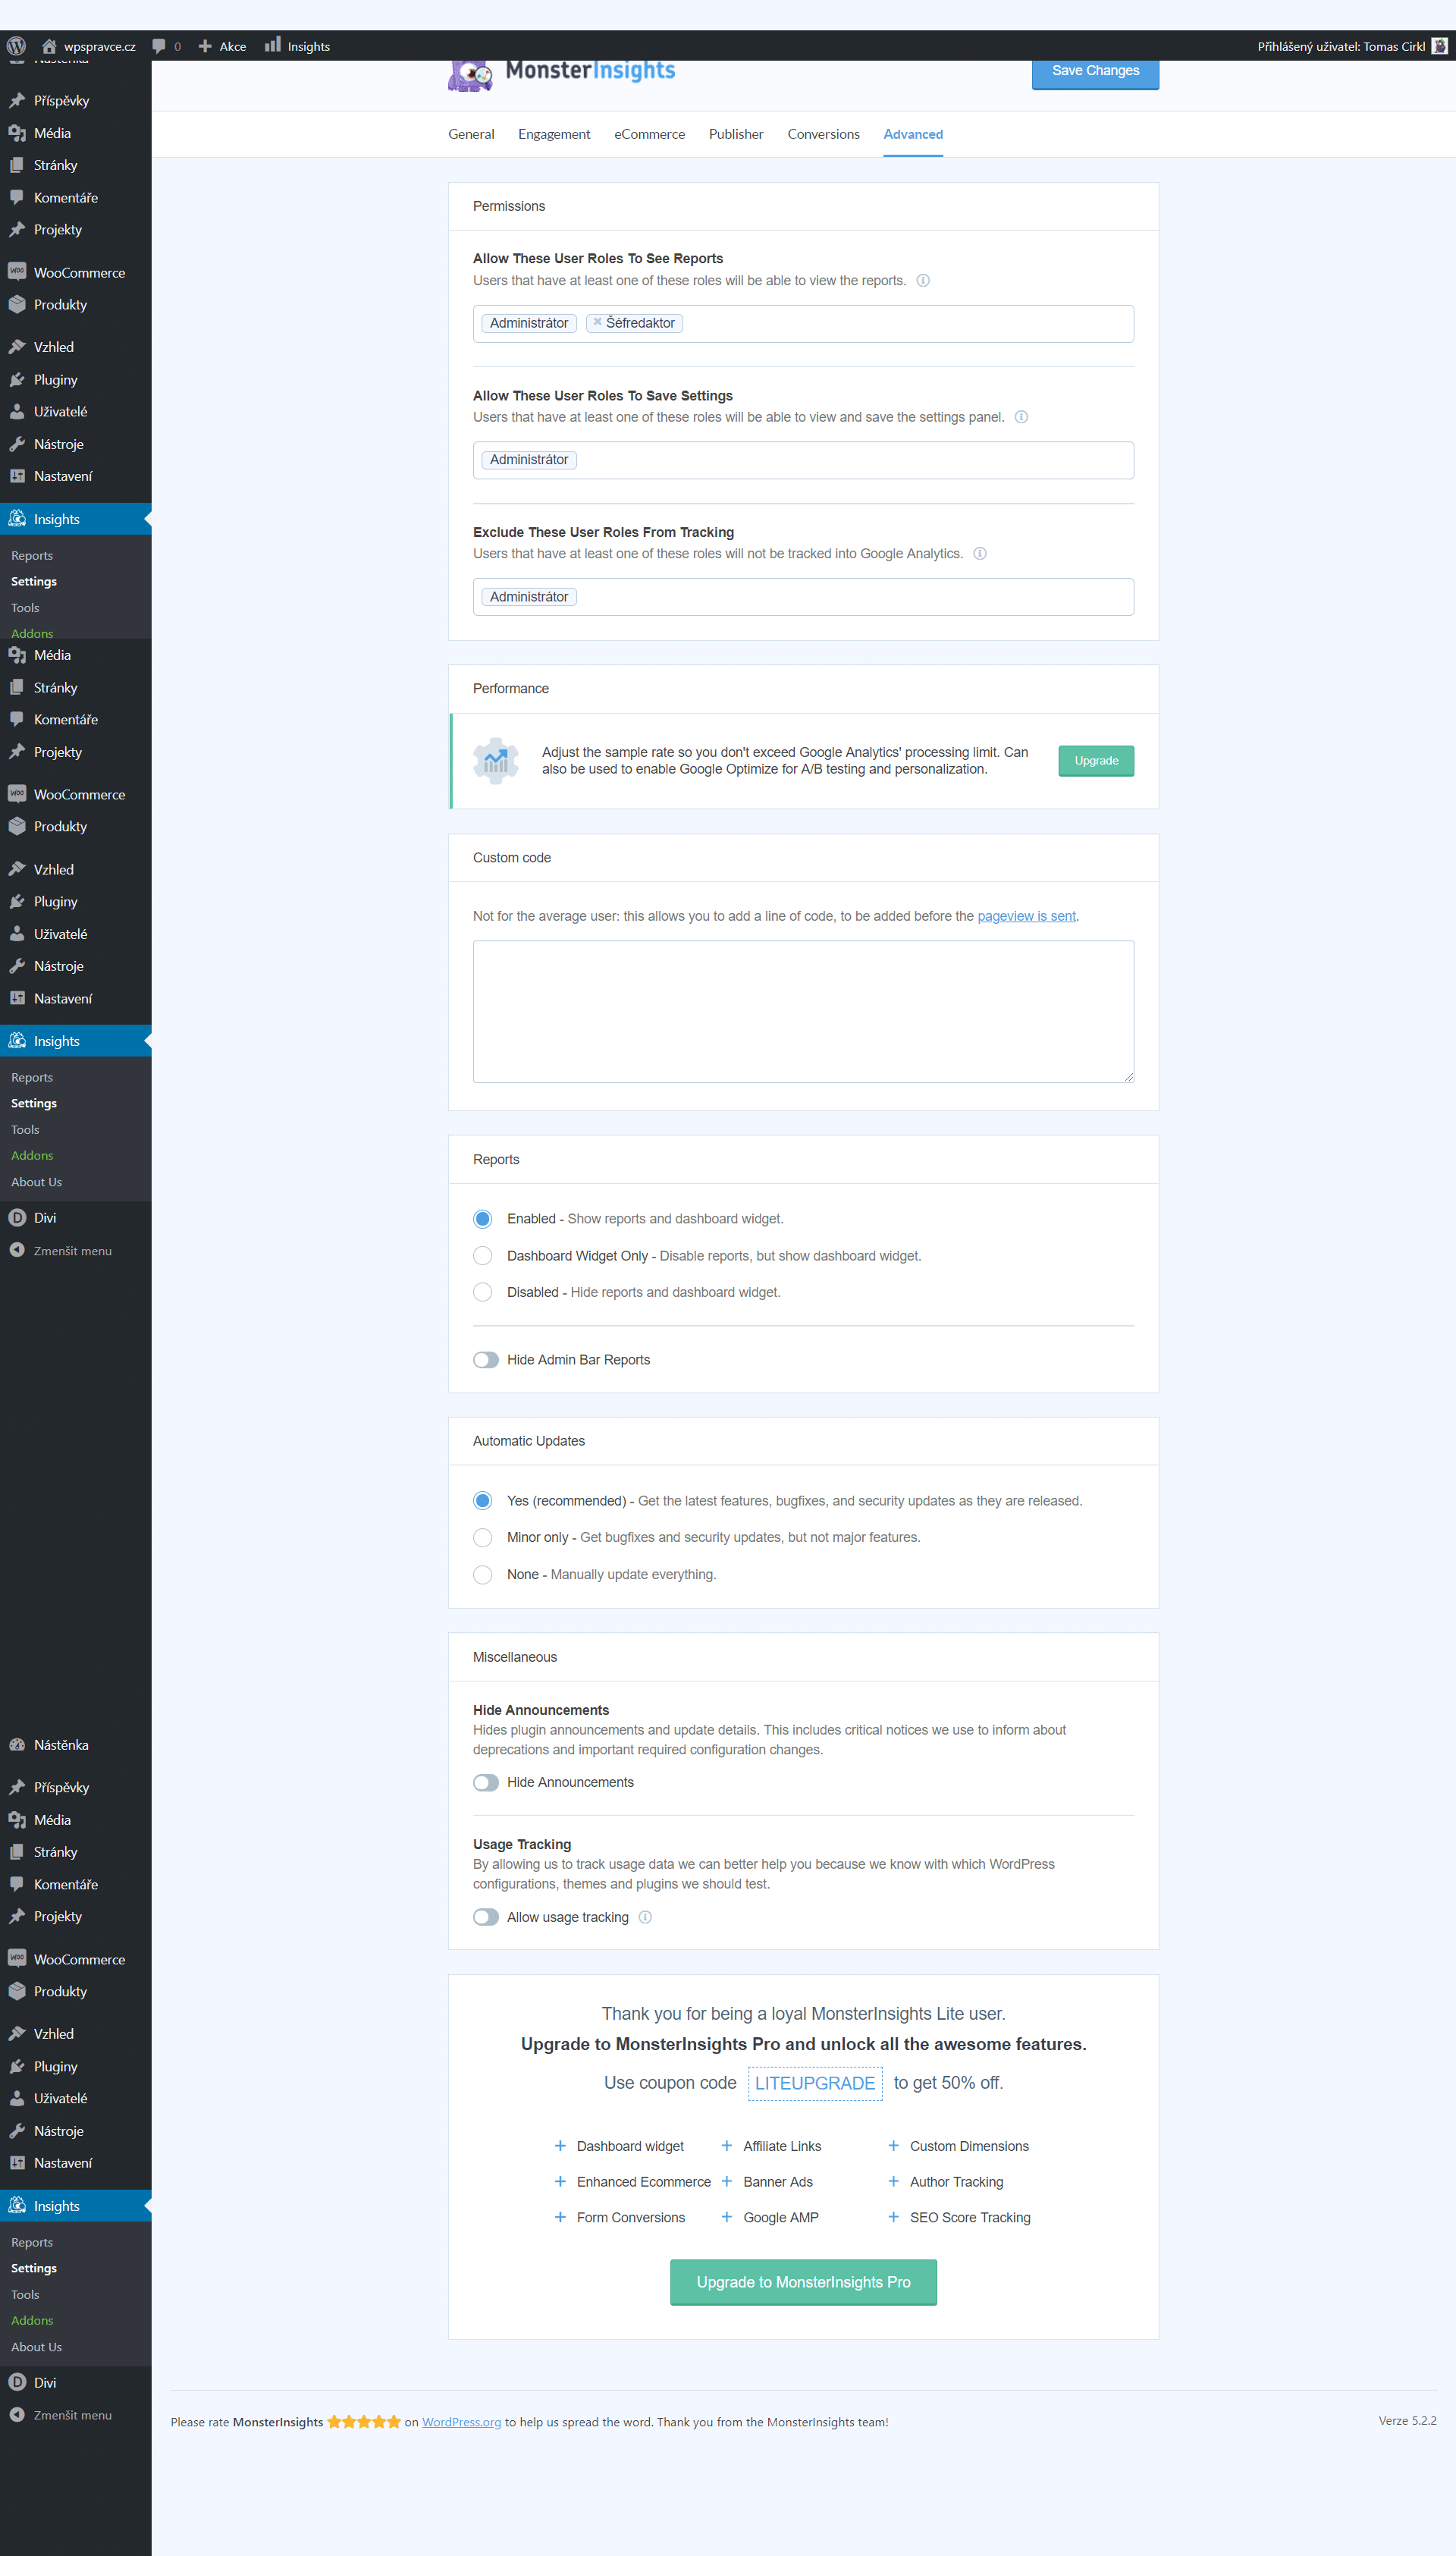Click the 'Form Conversions' feature text
Screen dimensions: 1456x2556
tap(631, 2217)
